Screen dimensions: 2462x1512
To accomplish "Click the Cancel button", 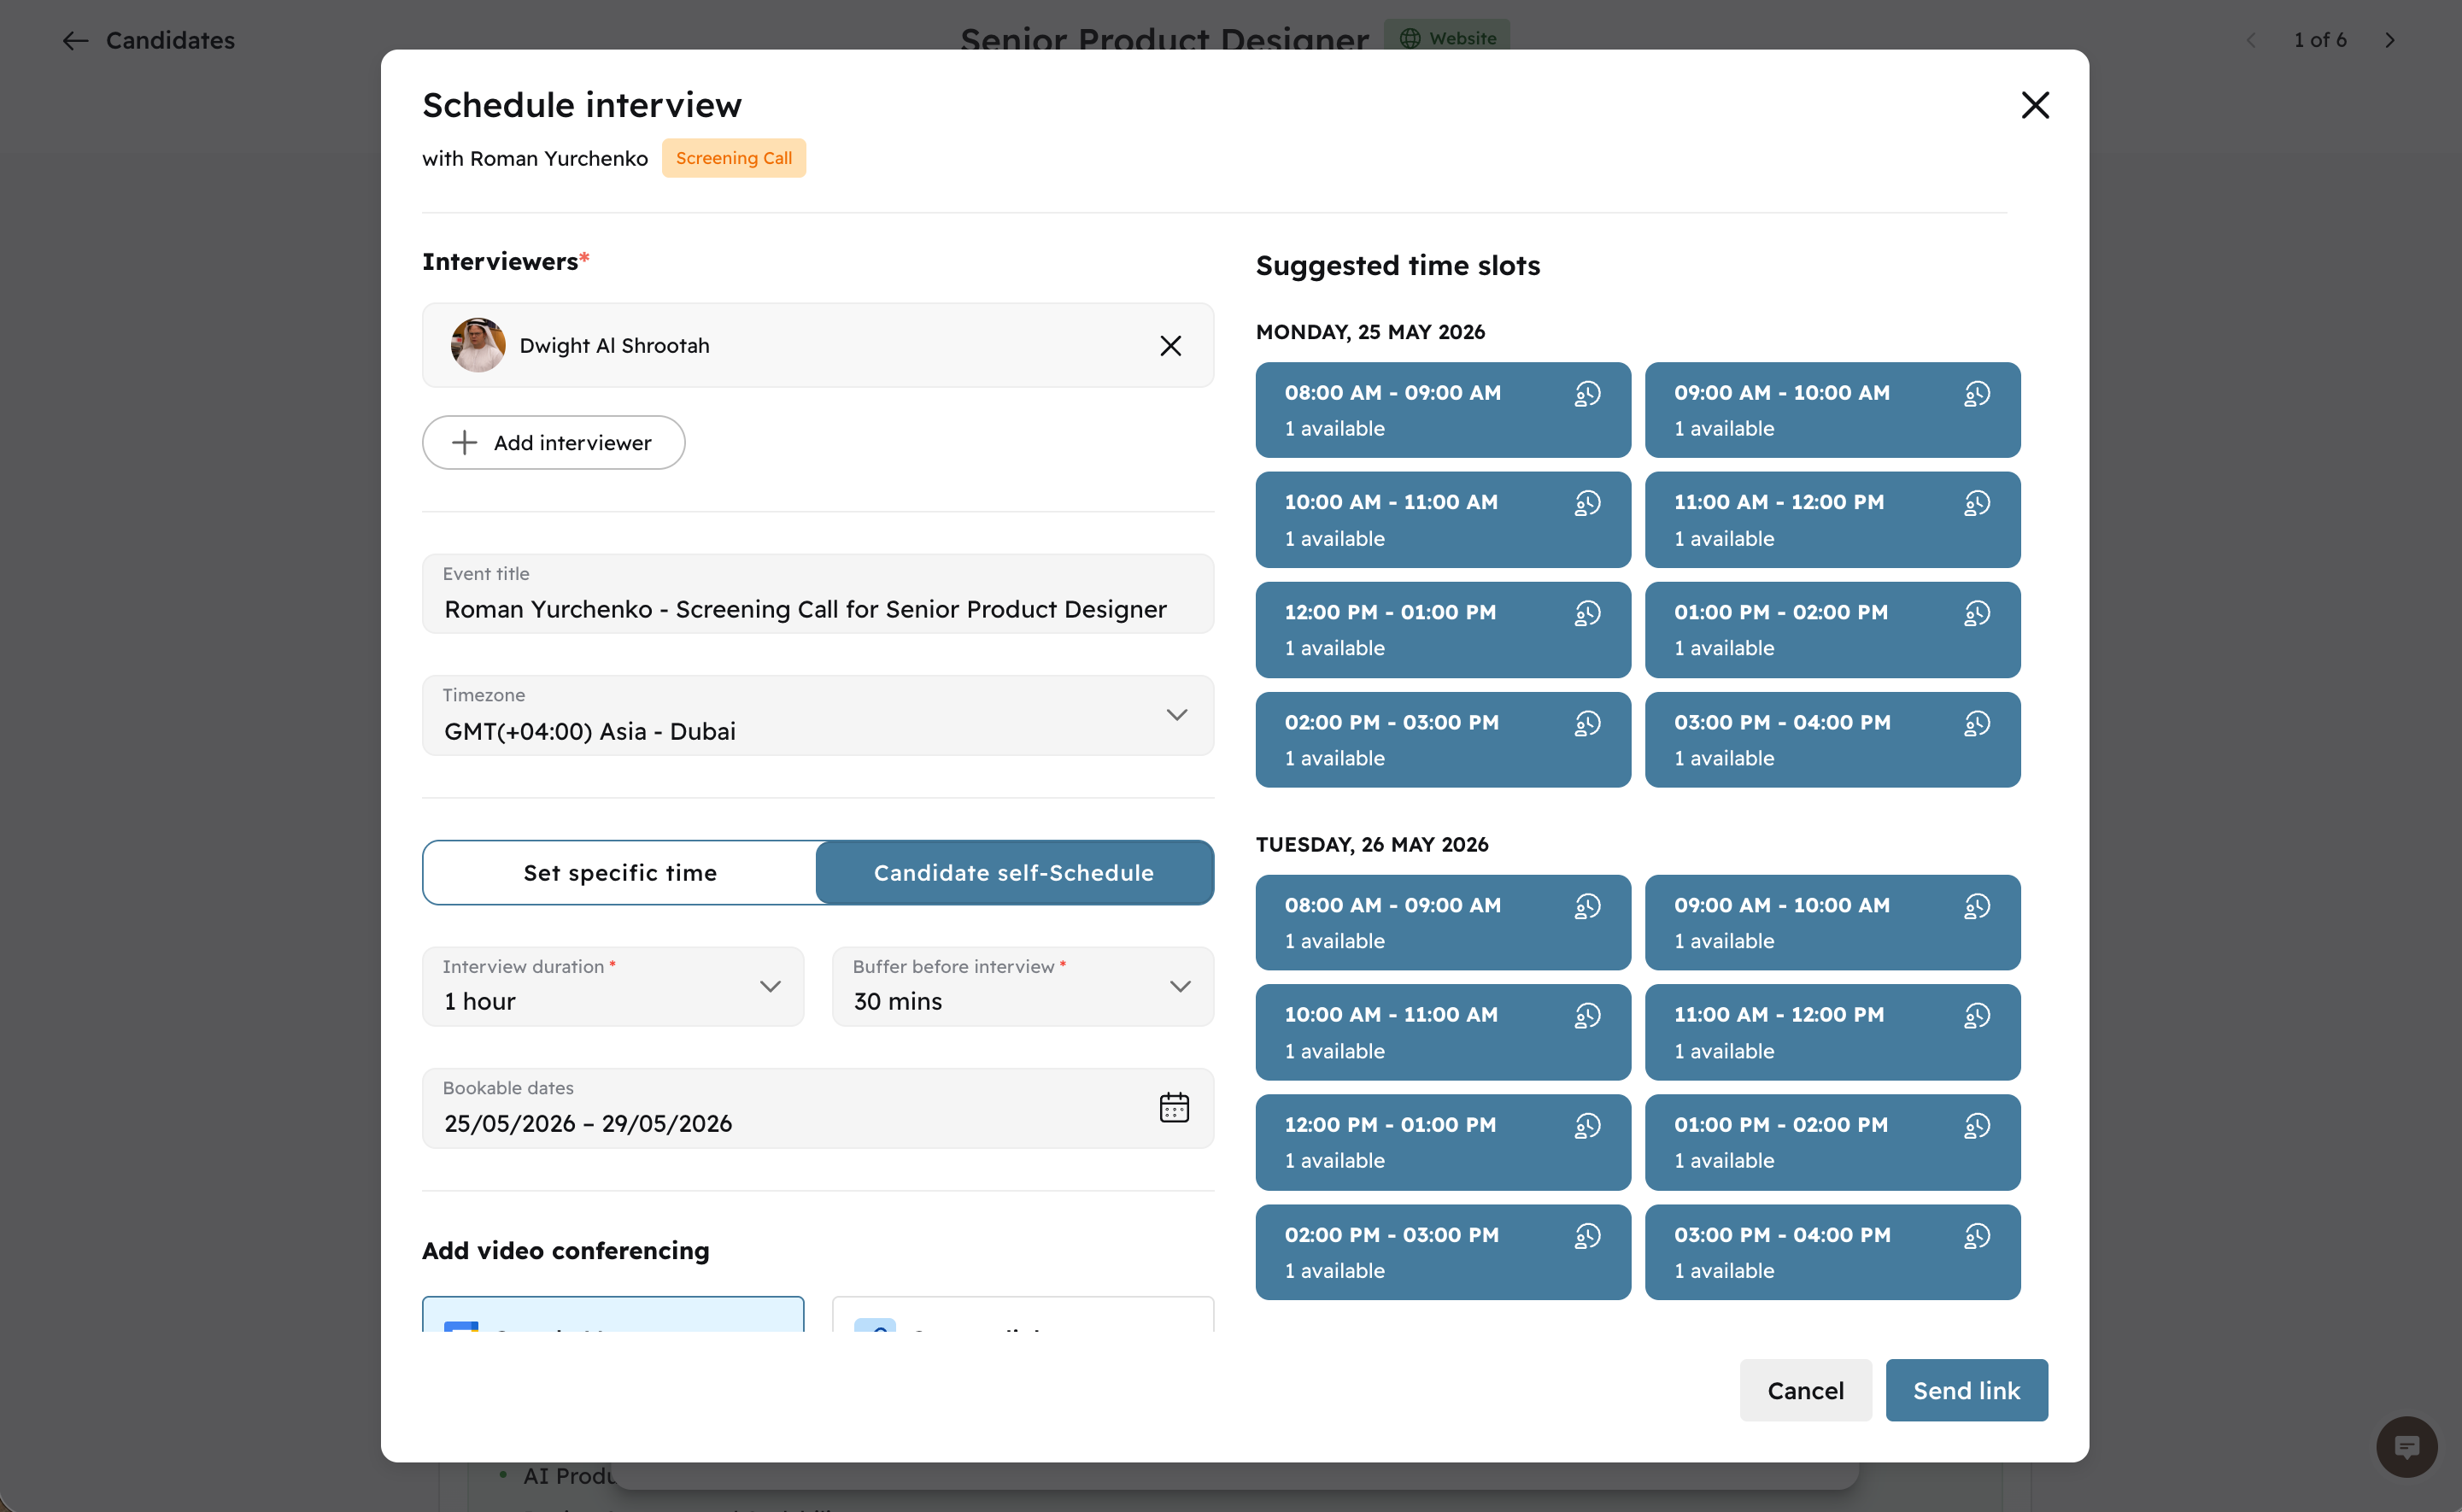I will [x=1805, y=1391].
